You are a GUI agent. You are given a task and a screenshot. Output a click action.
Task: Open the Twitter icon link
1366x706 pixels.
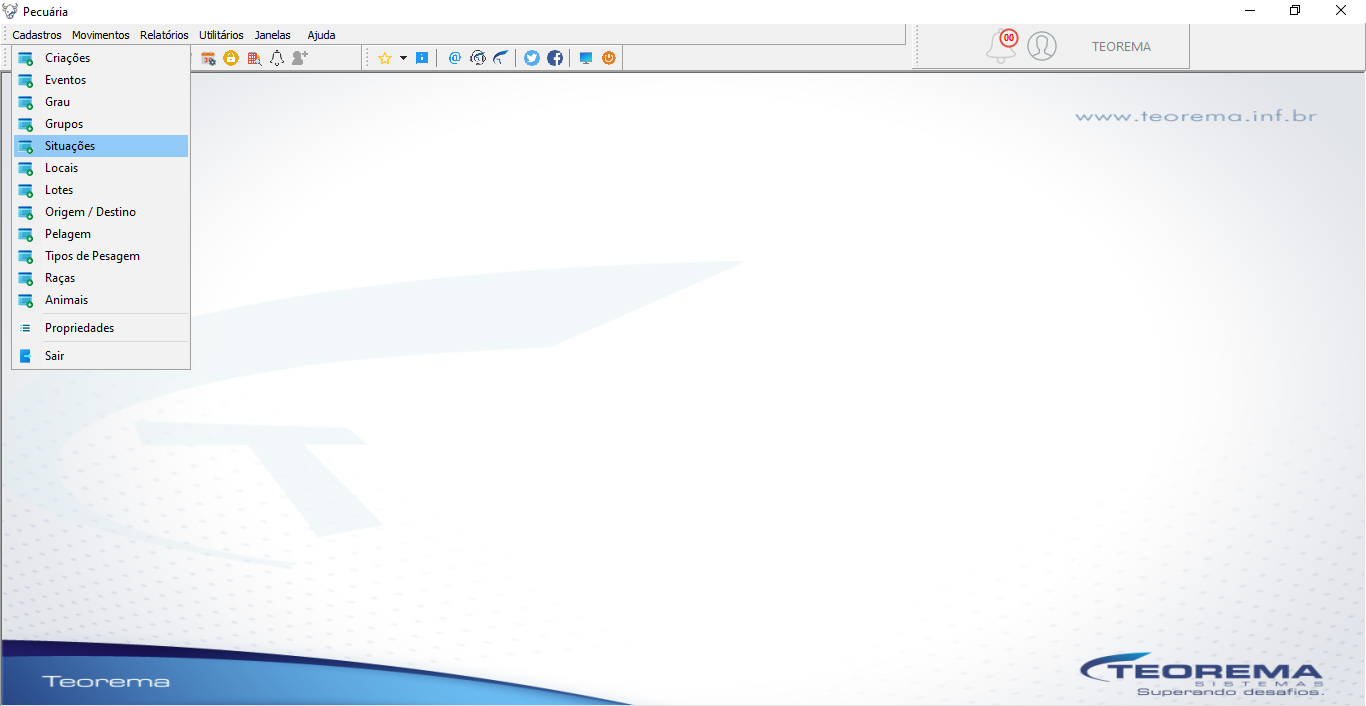coord(532,58)
